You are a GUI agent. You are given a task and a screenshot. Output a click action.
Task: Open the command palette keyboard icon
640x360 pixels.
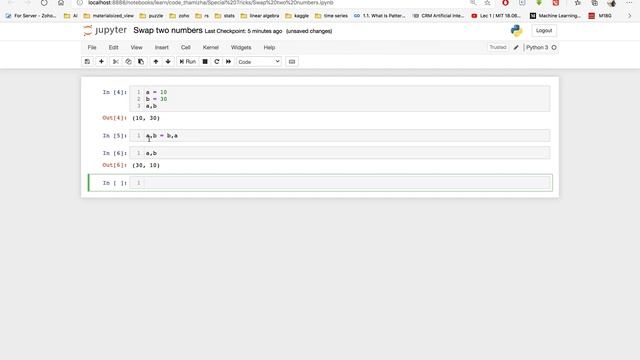coord(291,62)
